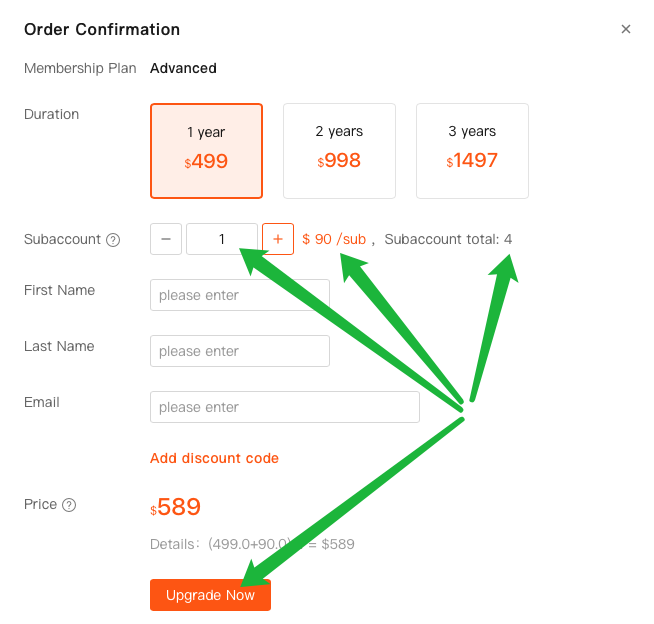
Task: Click the Subaccount help question icon
Action: pos(113,240)
